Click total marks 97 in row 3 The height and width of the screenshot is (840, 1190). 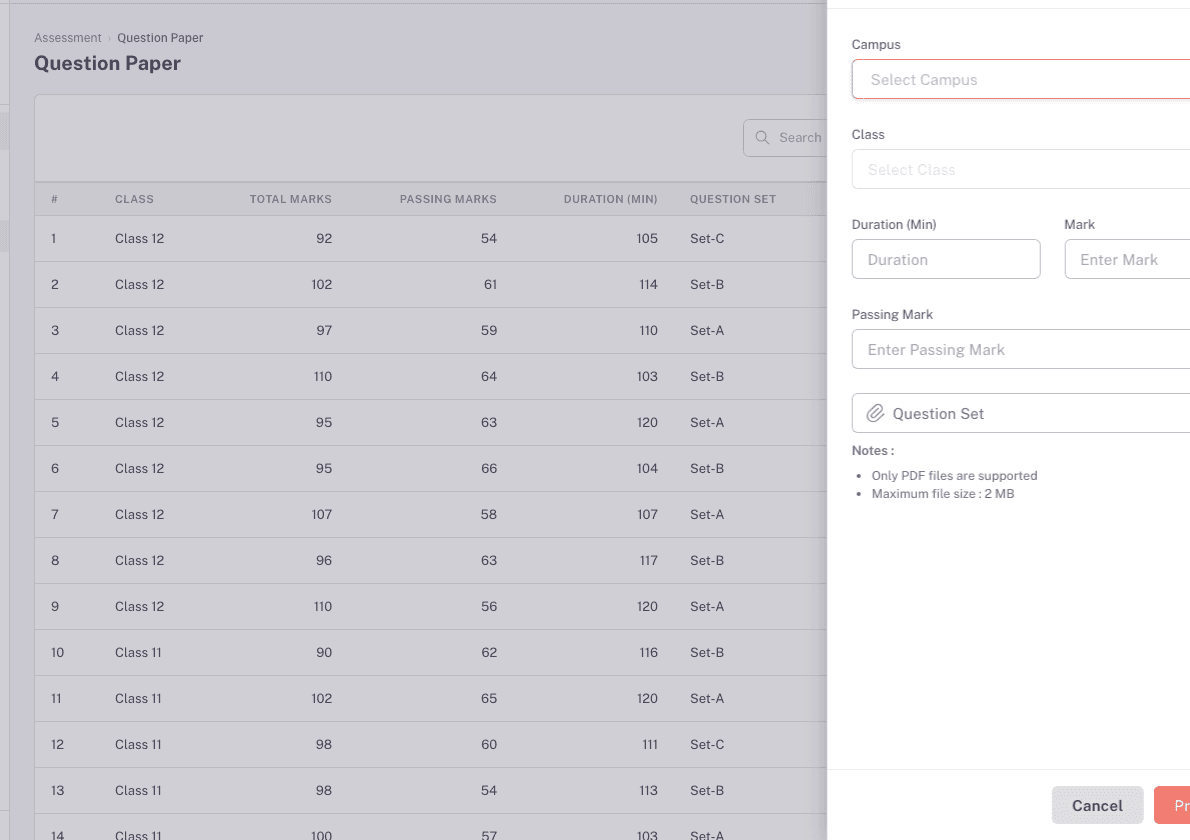tap(324, 330)
